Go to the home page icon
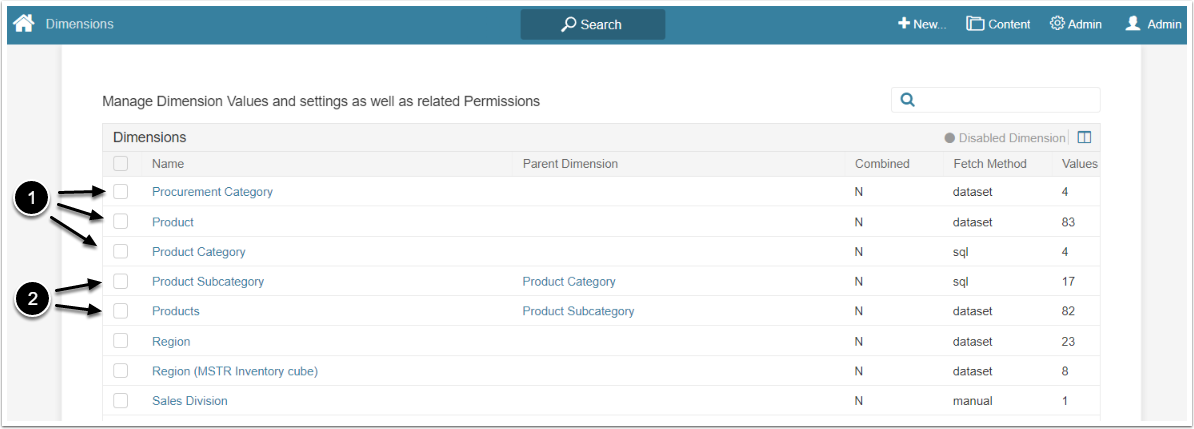Image resolution: width=1194 pixels, height=429 pixels. point(24,23)
